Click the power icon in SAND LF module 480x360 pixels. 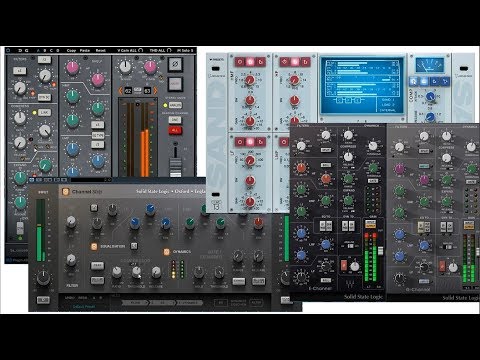click(239, 142)
